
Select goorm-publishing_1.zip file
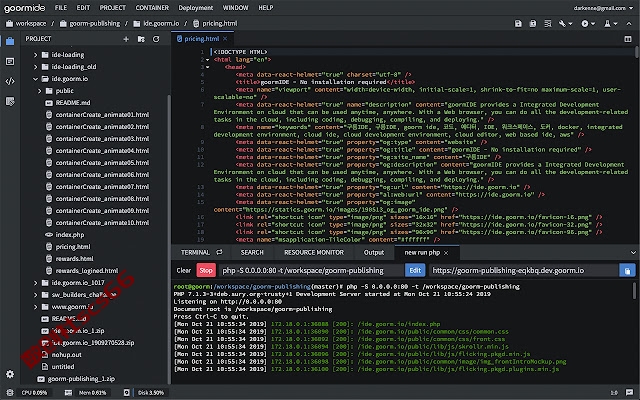point(81,379)
